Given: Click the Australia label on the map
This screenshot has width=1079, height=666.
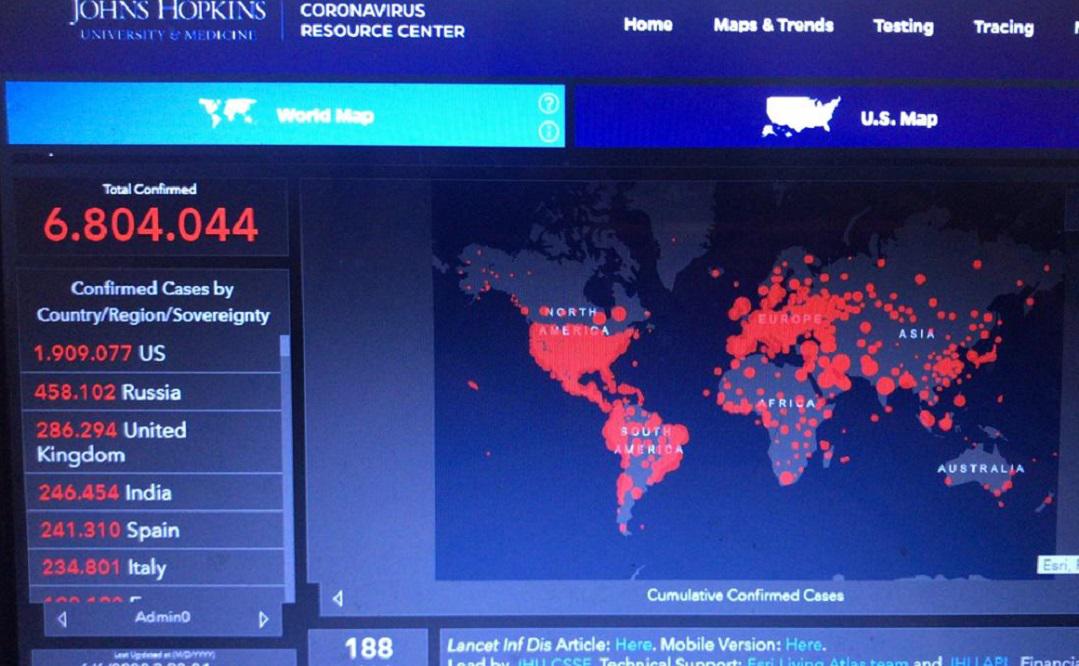Looking at the screenshot, I should coord(981,469).
